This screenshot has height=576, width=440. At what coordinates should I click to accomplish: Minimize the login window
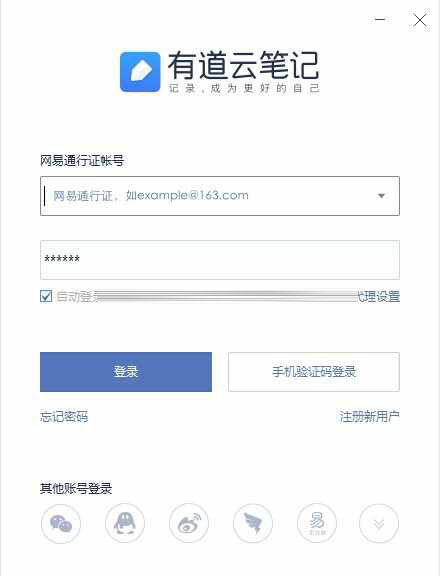380,19
